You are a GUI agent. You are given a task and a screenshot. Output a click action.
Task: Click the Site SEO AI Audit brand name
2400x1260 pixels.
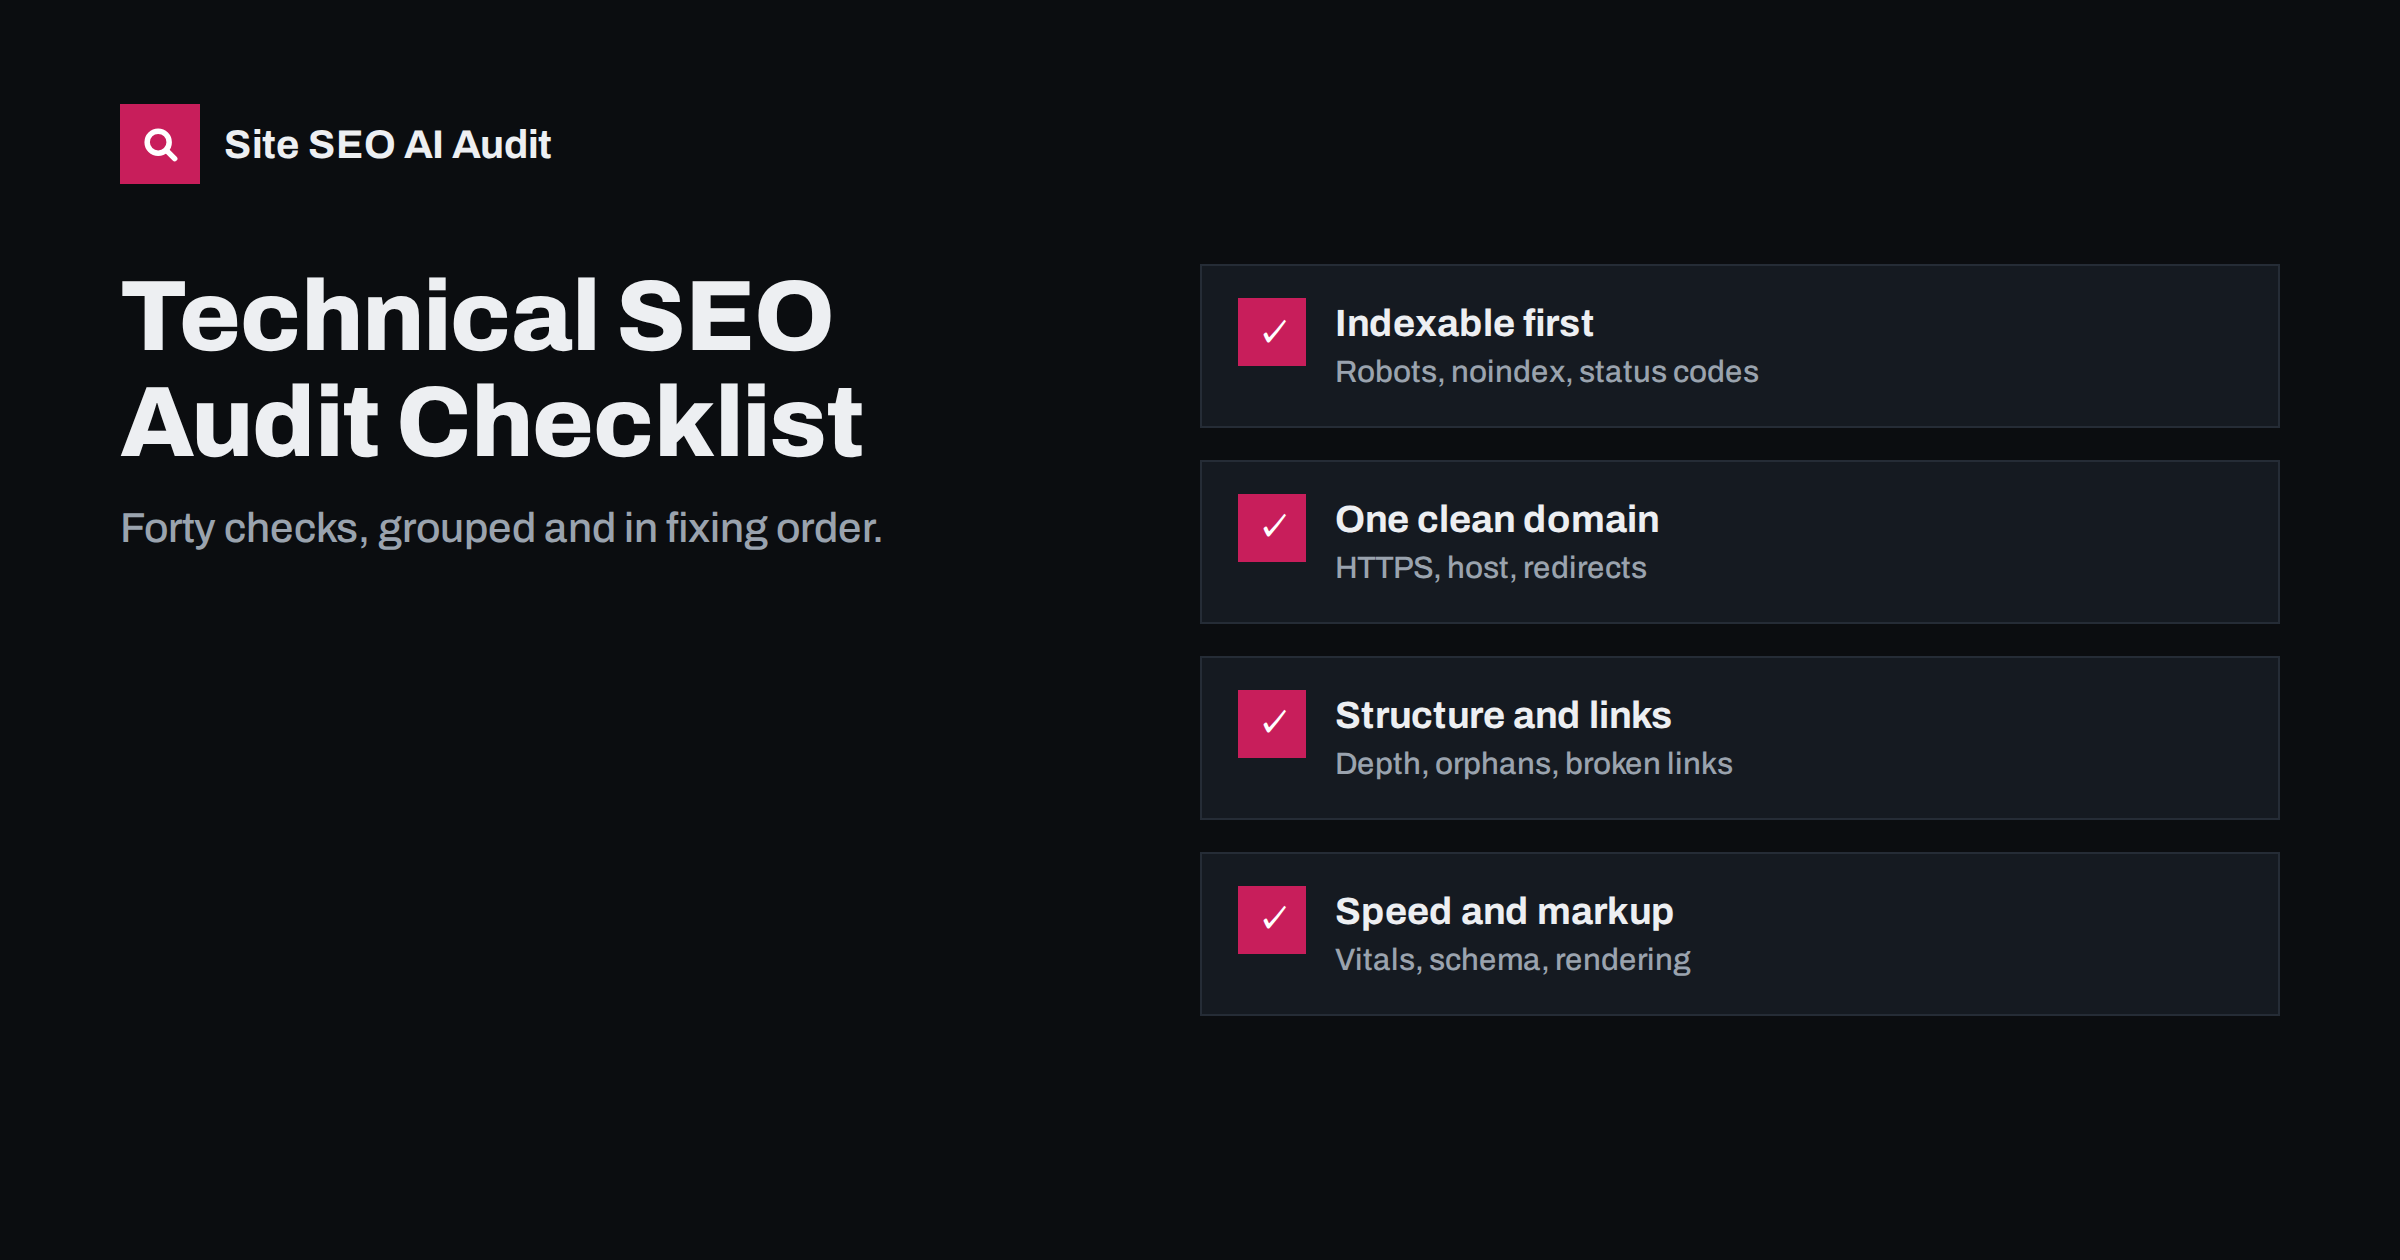pyautogui.click(x=388, y=145)
